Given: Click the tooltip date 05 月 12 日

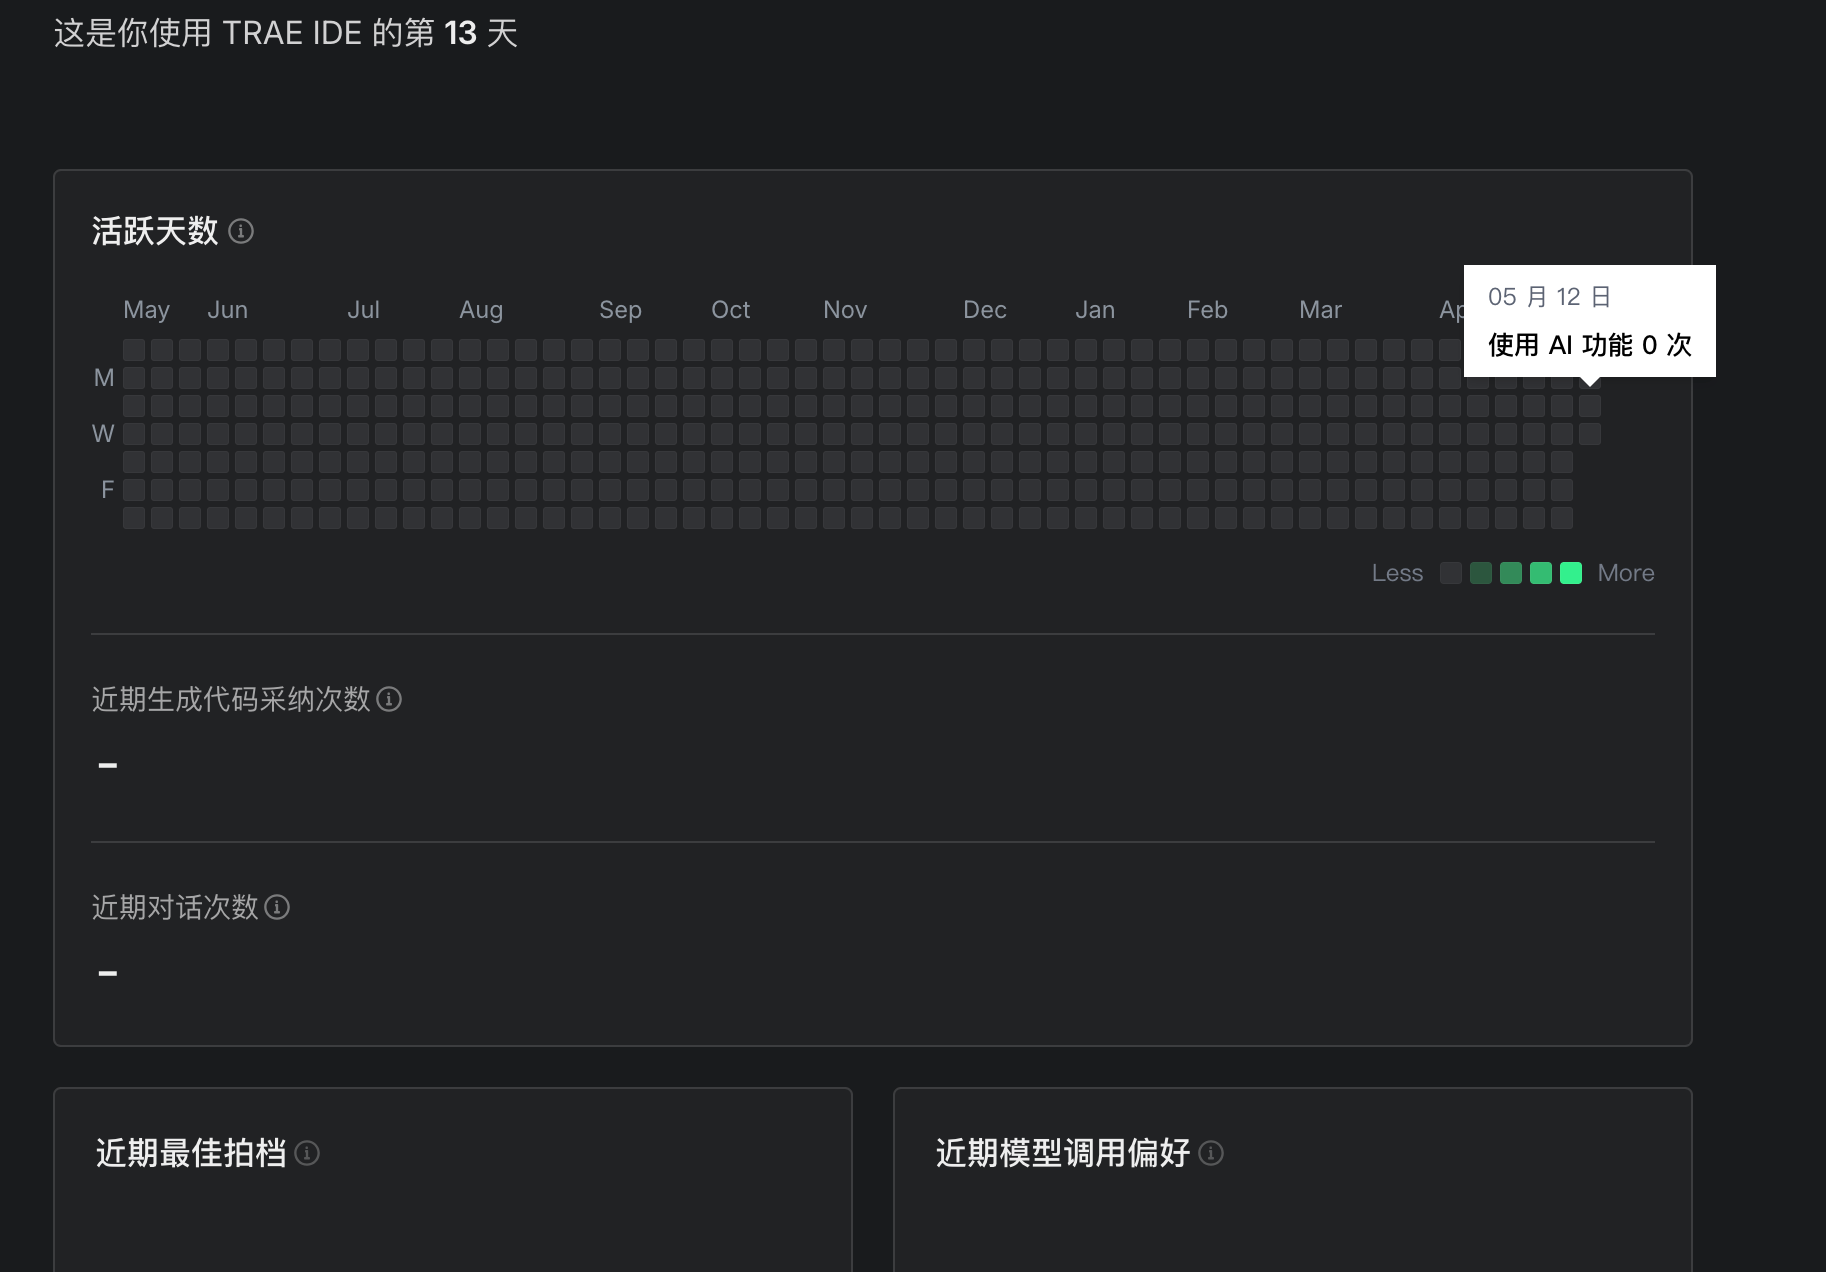Looking at the screenshot, I should (1549, 297).
